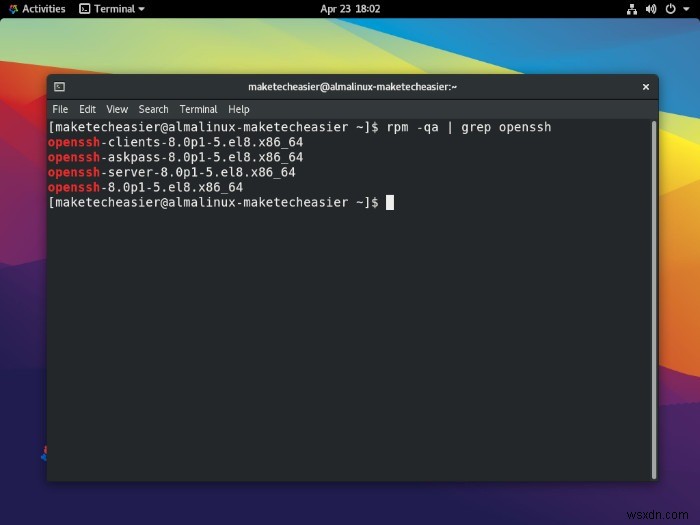Click the window title maketecheasier@almalinux-maketecheasier:~

[352, 87]
